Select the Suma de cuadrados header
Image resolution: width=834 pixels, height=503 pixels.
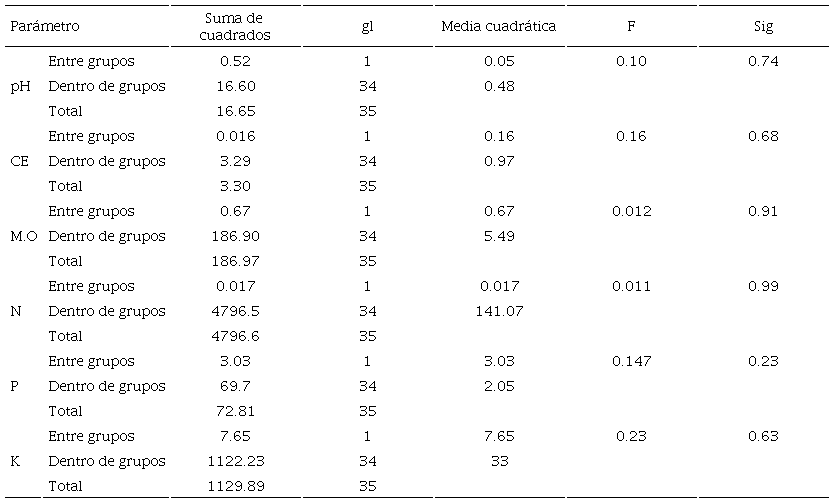click(x=237, y=26)
